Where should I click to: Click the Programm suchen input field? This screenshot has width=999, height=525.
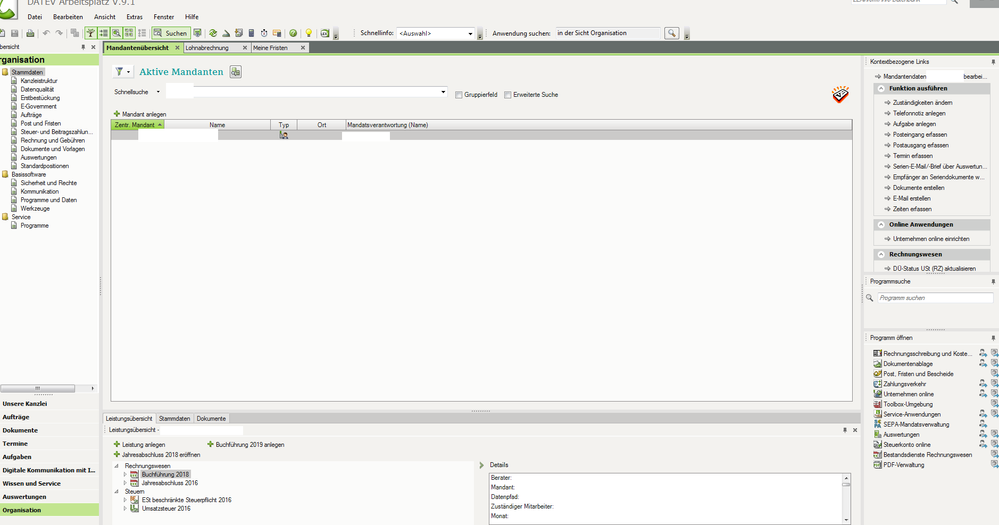click(x=935, y=298)
